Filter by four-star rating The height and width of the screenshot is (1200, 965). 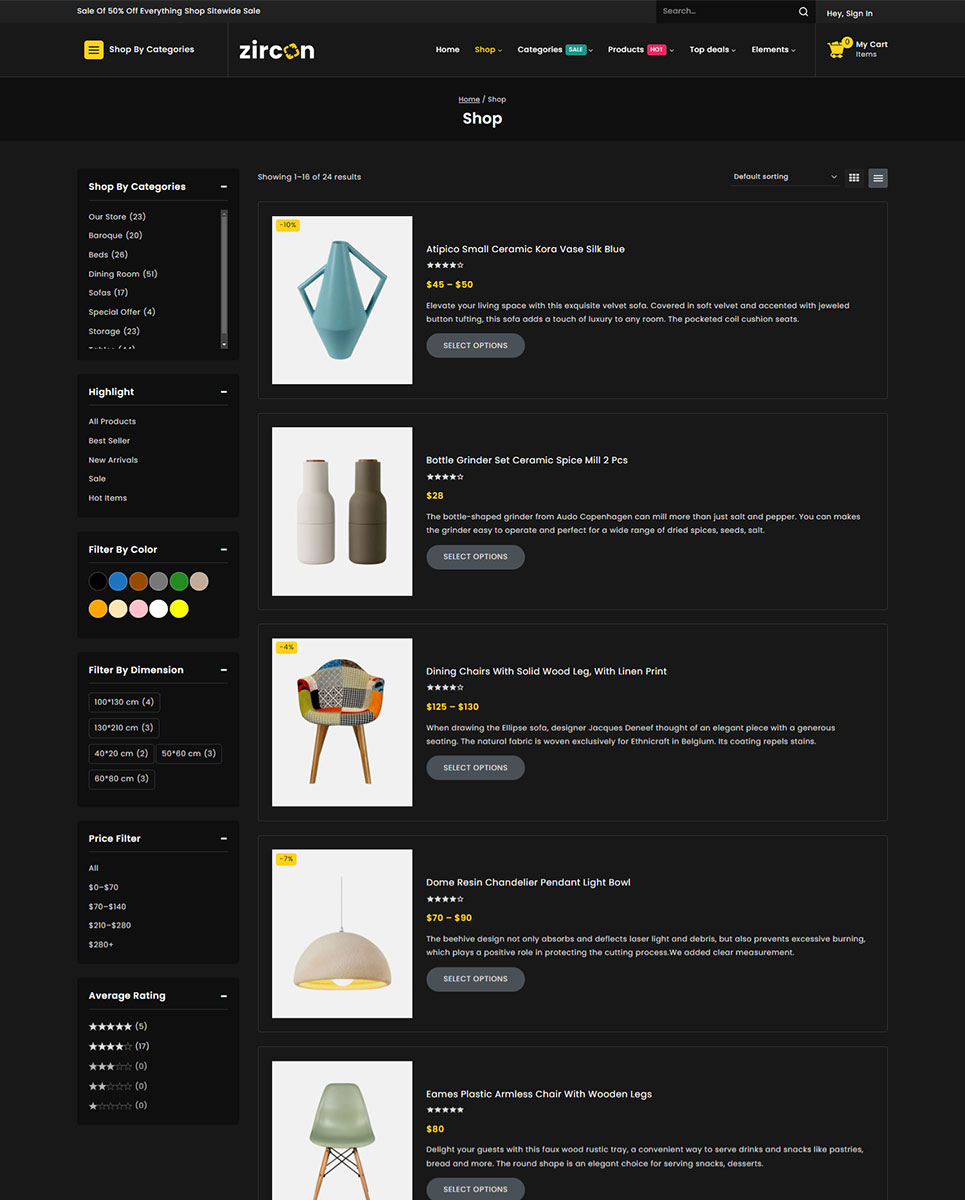[x=110, y=1047]
